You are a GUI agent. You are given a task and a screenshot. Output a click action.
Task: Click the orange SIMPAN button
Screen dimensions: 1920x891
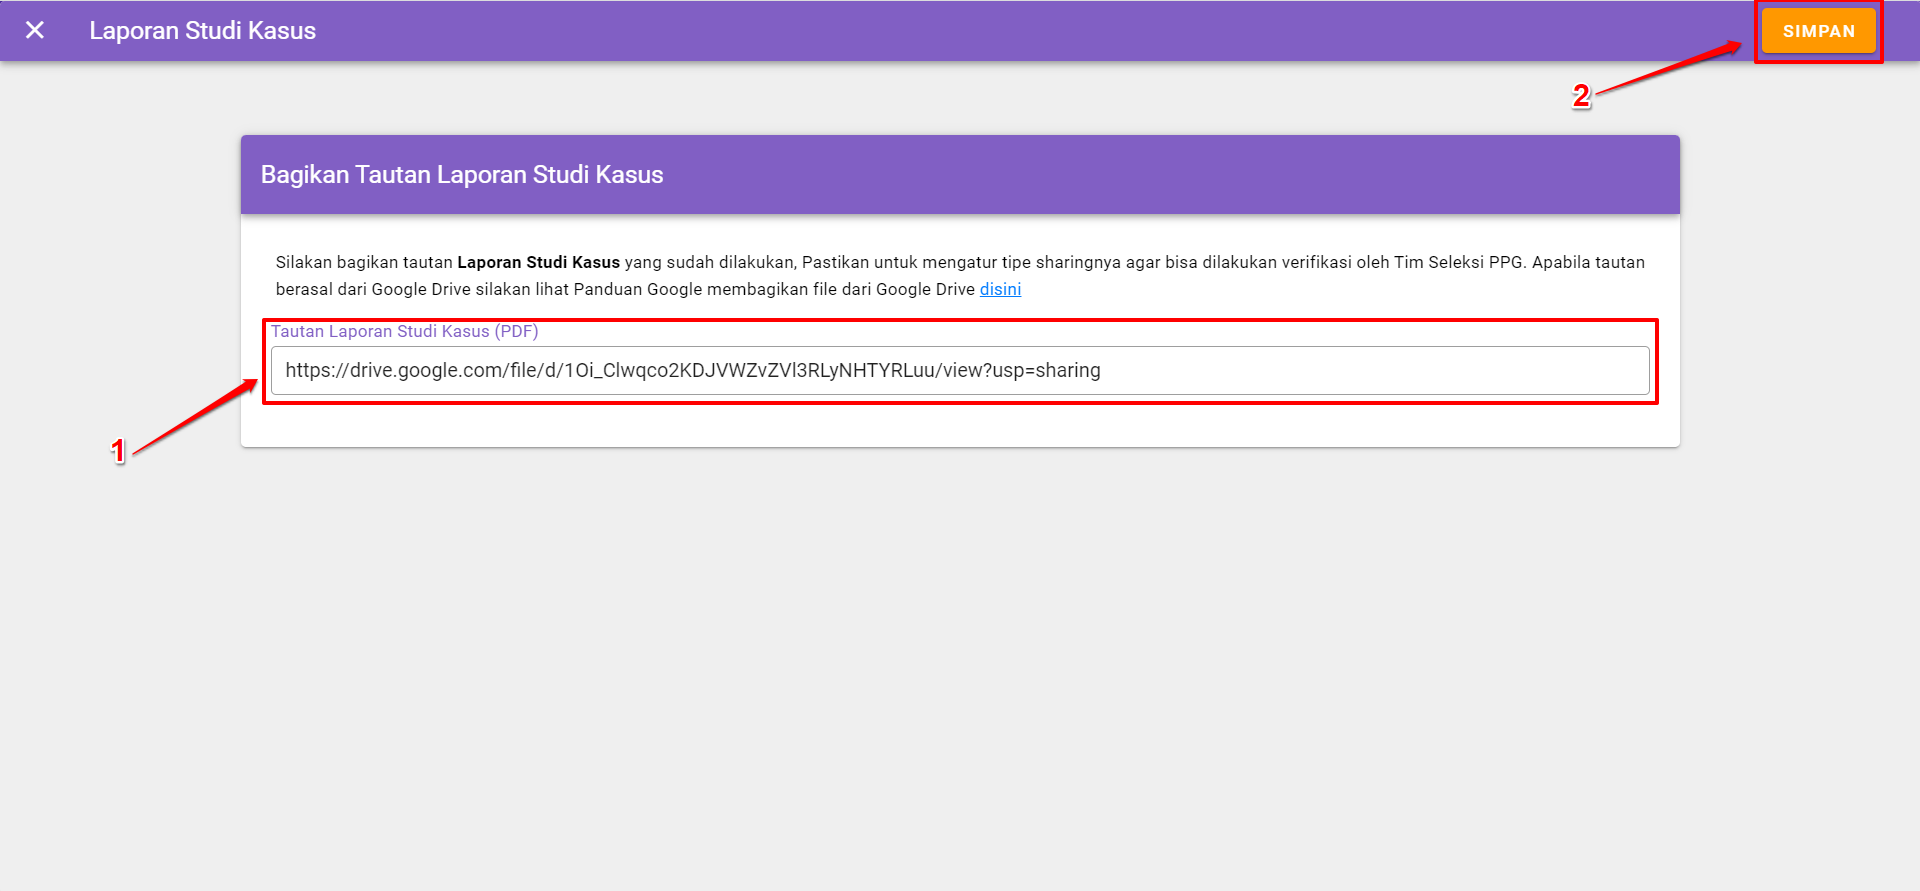[1818, 31]
